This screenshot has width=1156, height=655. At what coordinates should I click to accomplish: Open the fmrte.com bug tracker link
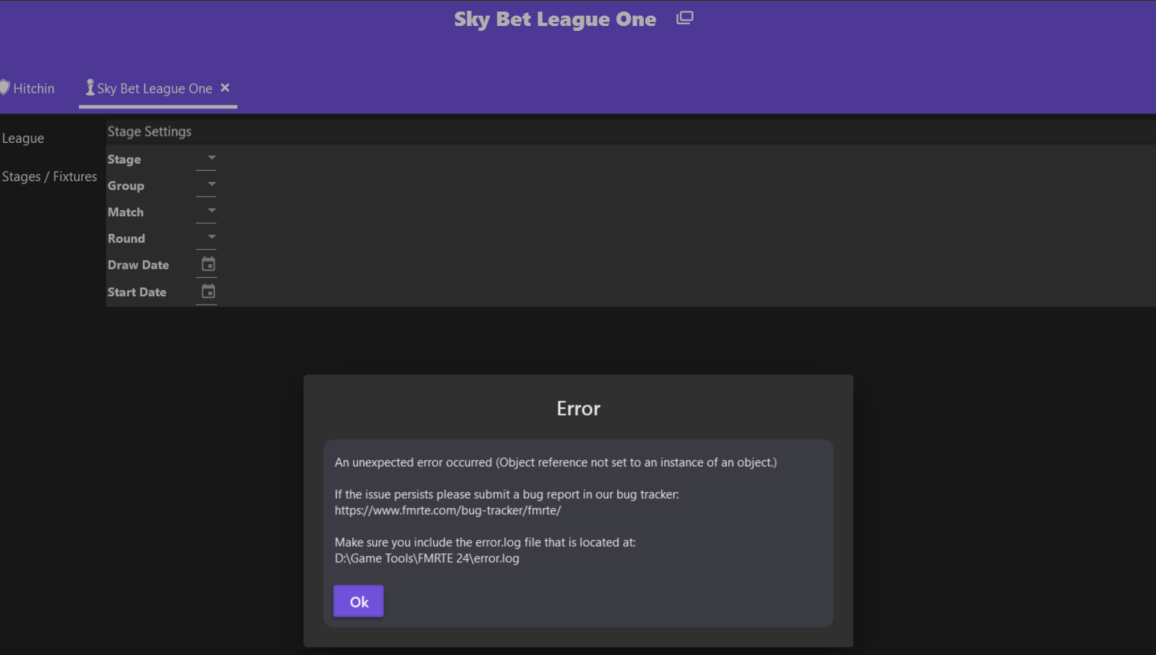pos(448,510)
